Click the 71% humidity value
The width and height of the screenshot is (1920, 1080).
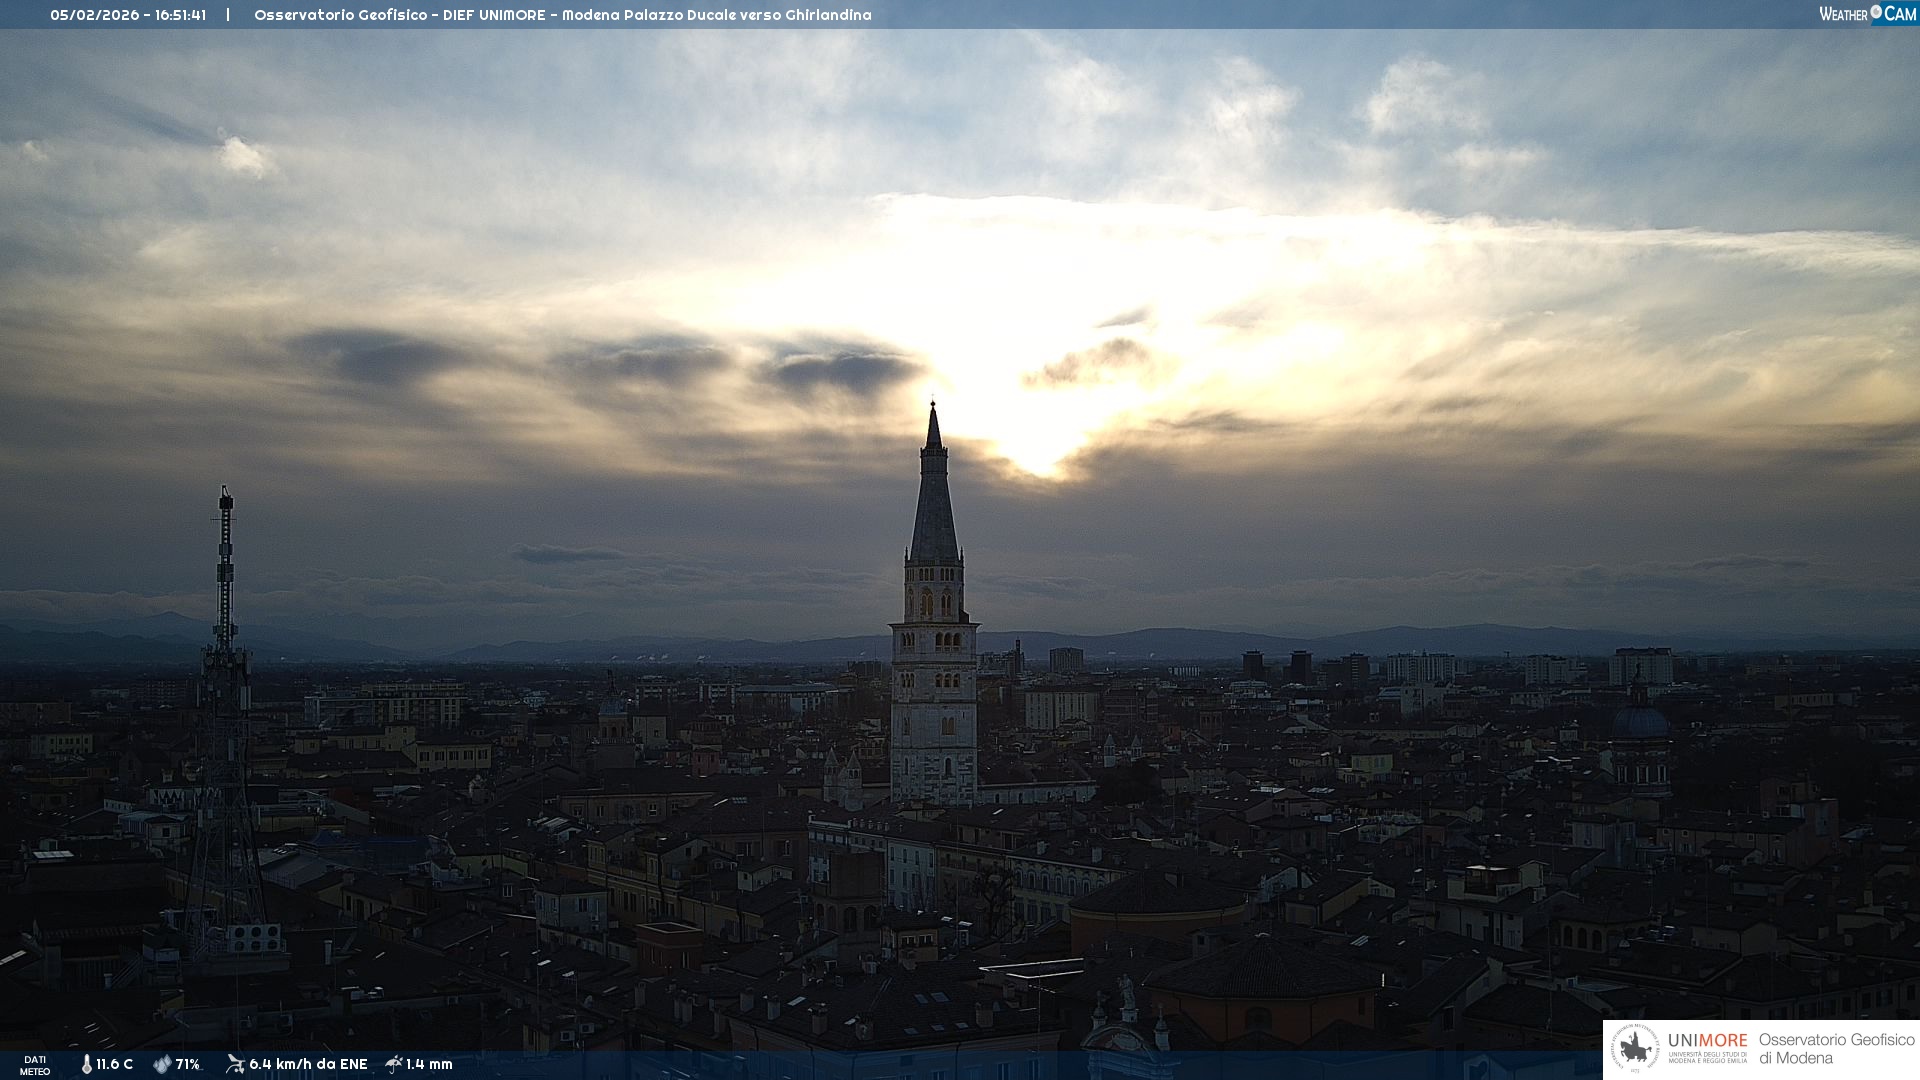click(x=187, y=1064)
